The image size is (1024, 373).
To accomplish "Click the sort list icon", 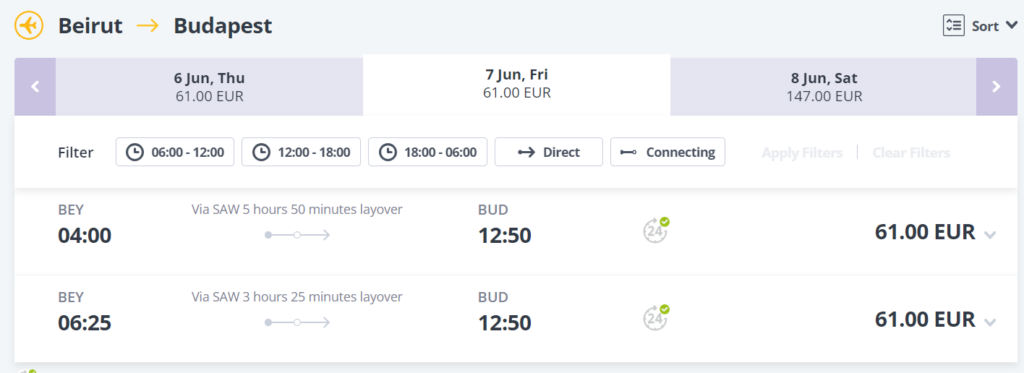I will click(x=953, y=25).
